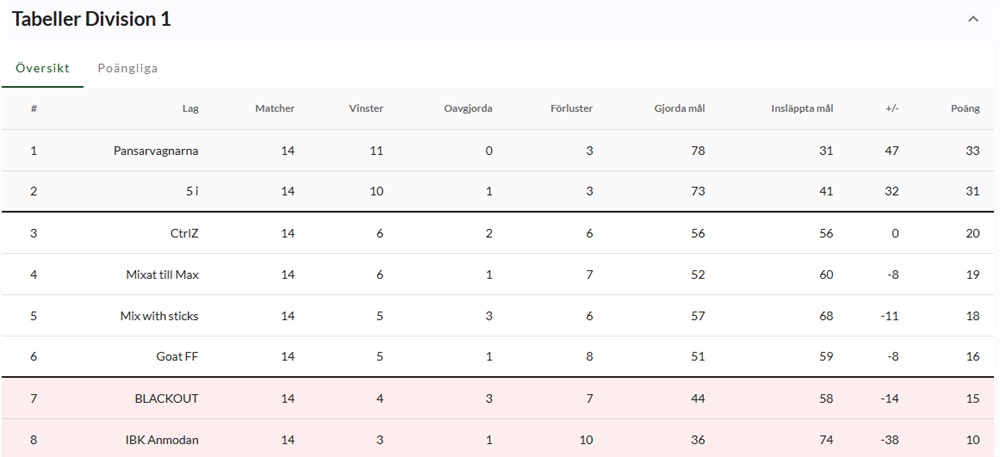Image resolution: width=1000 pixels, height=457 pixels.
Task: Open the BLACKOUT team row
Action: coord(166,399)
